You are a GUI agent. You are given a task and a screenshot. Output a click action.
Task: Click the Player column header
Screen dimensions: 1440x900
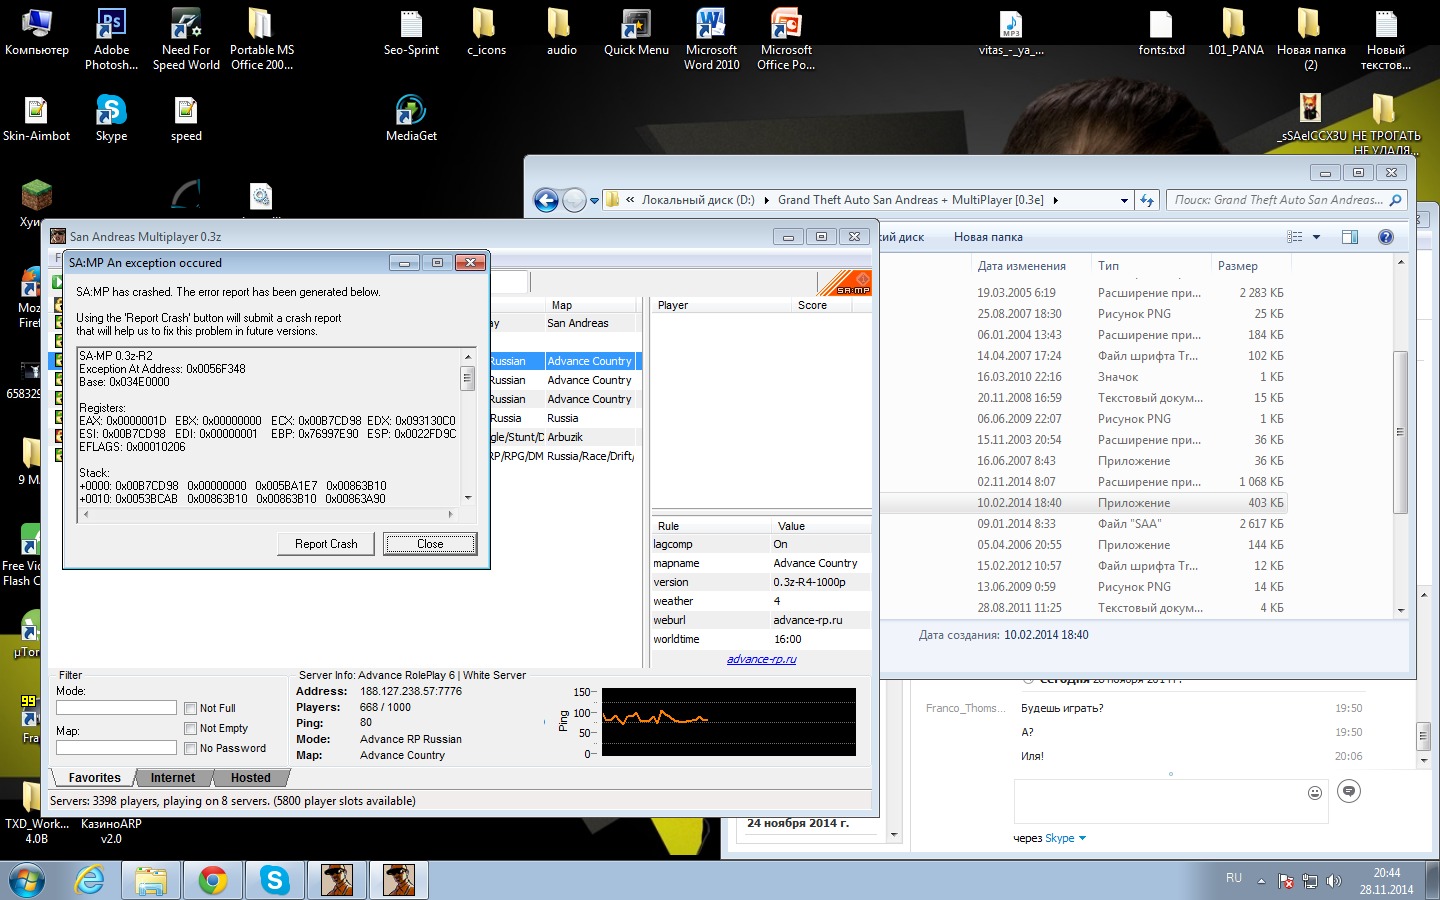[720, 305]
